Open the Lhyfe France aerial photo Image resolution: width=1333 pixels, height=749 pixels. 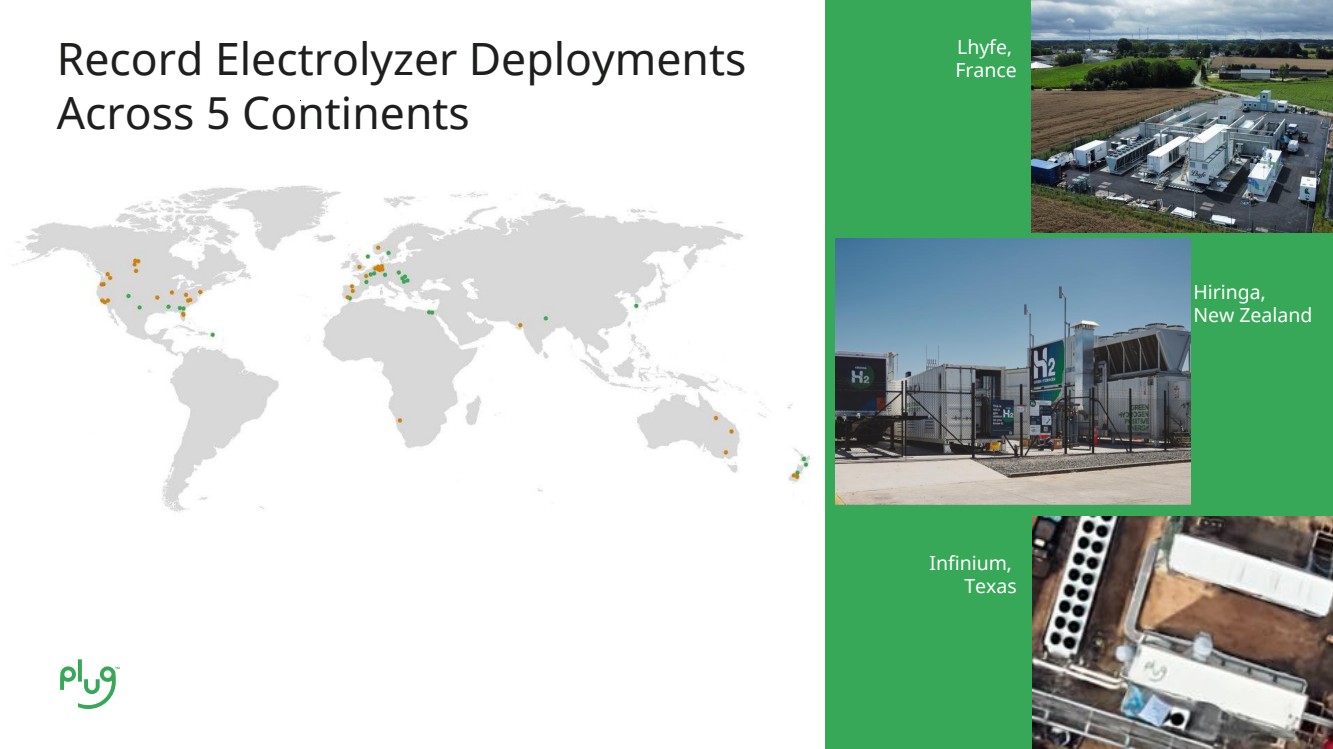pyautogui.click(x=1181, y=116)
